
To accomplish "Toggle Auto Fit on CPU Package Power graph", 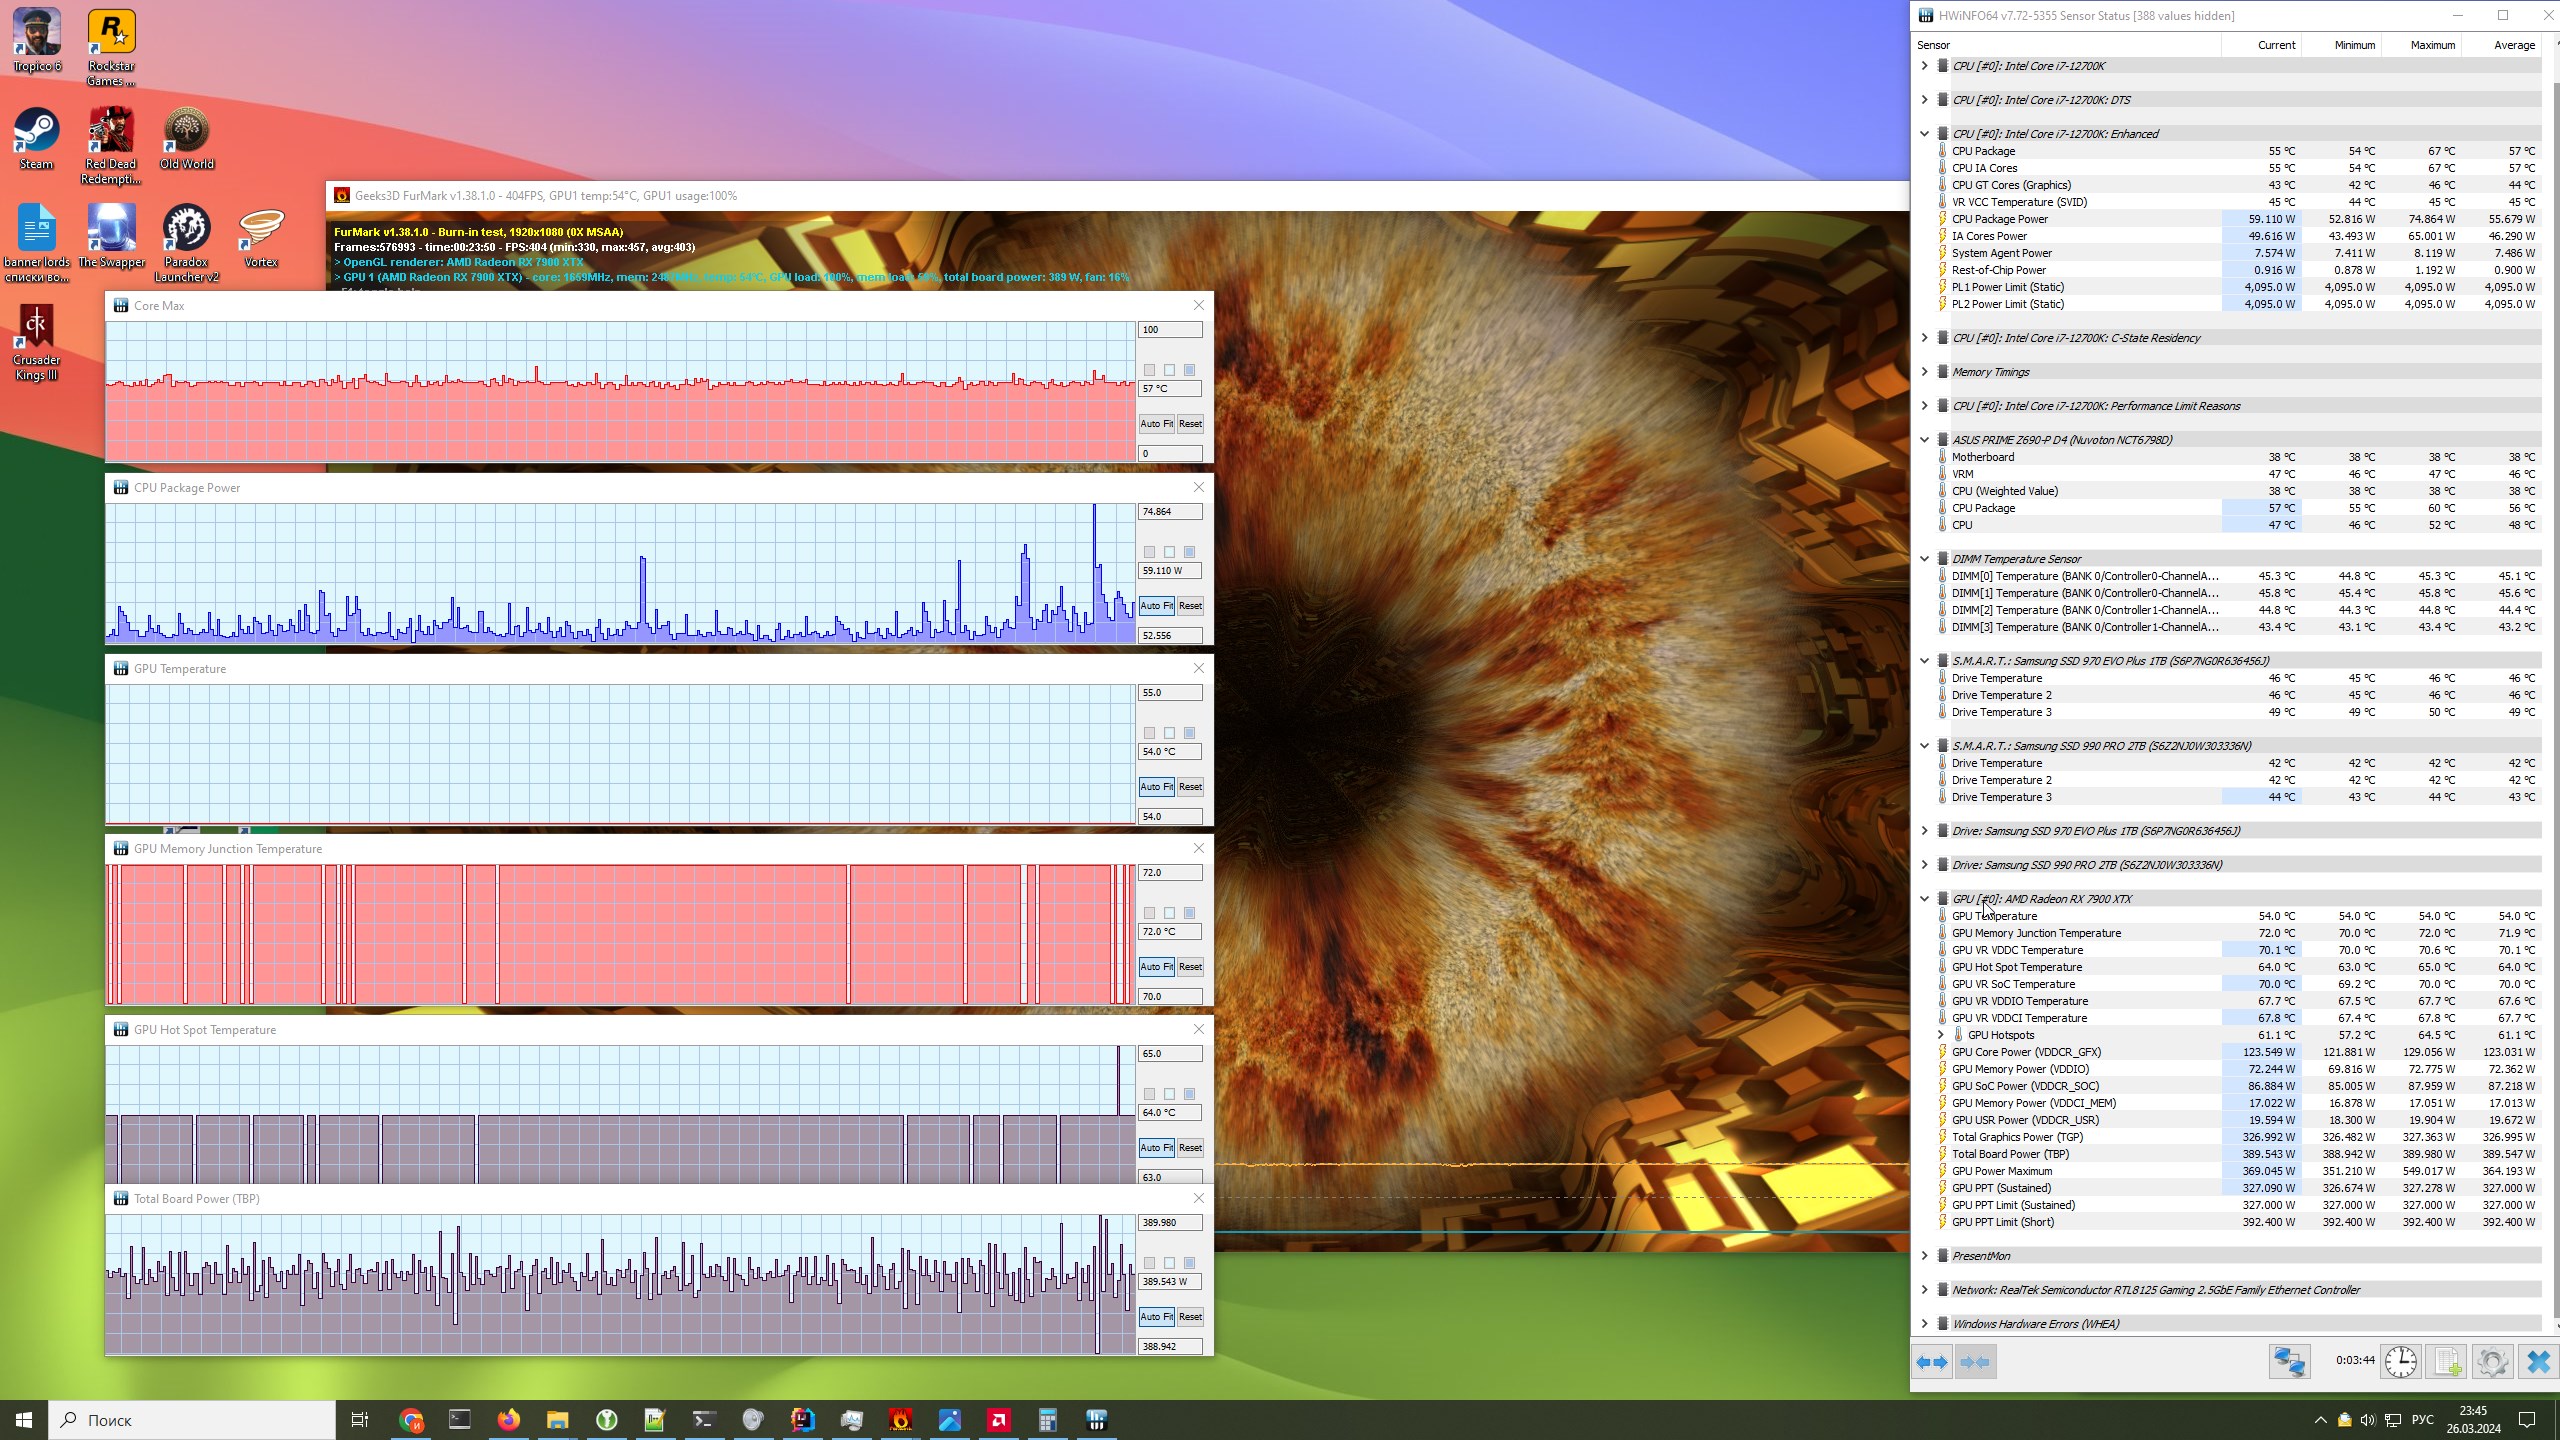I will tap(1156, 606).
